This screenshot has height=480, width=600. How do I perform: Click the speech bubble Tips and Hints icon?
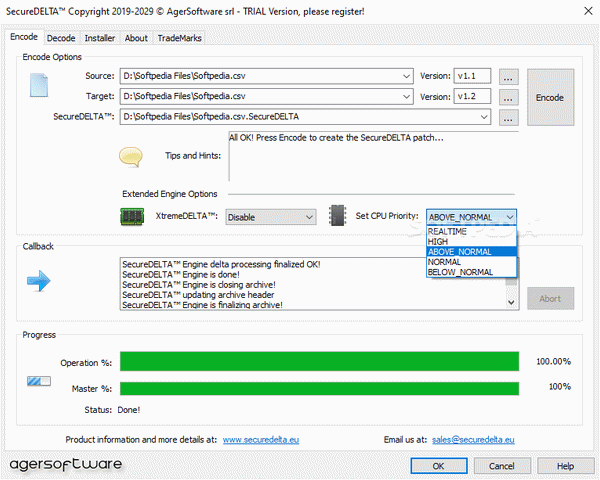[131, 157]
